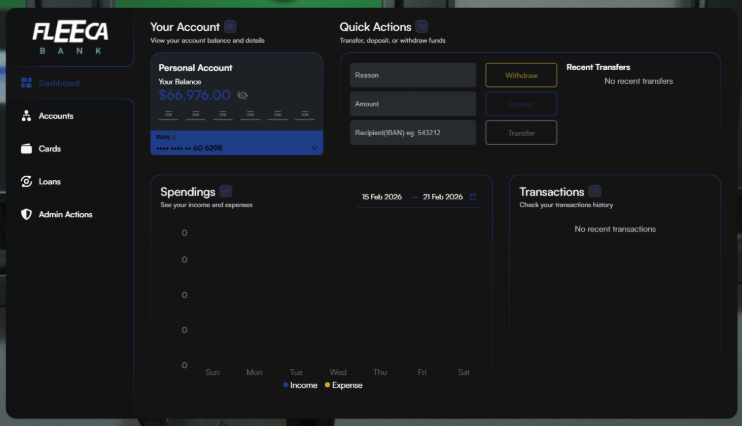Click the Sun label on chart axis
Viewport: 742px width, 426px height.
tap(212, 373)
